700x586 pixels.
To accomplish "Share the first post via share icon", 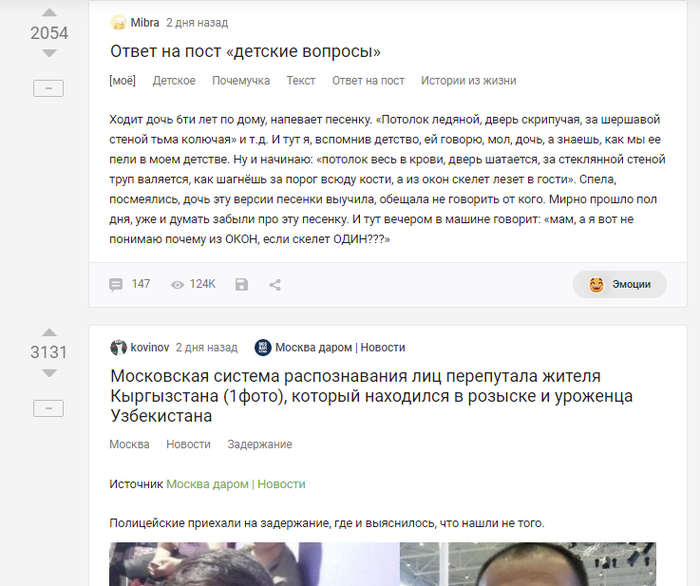I will pos(275,285).
